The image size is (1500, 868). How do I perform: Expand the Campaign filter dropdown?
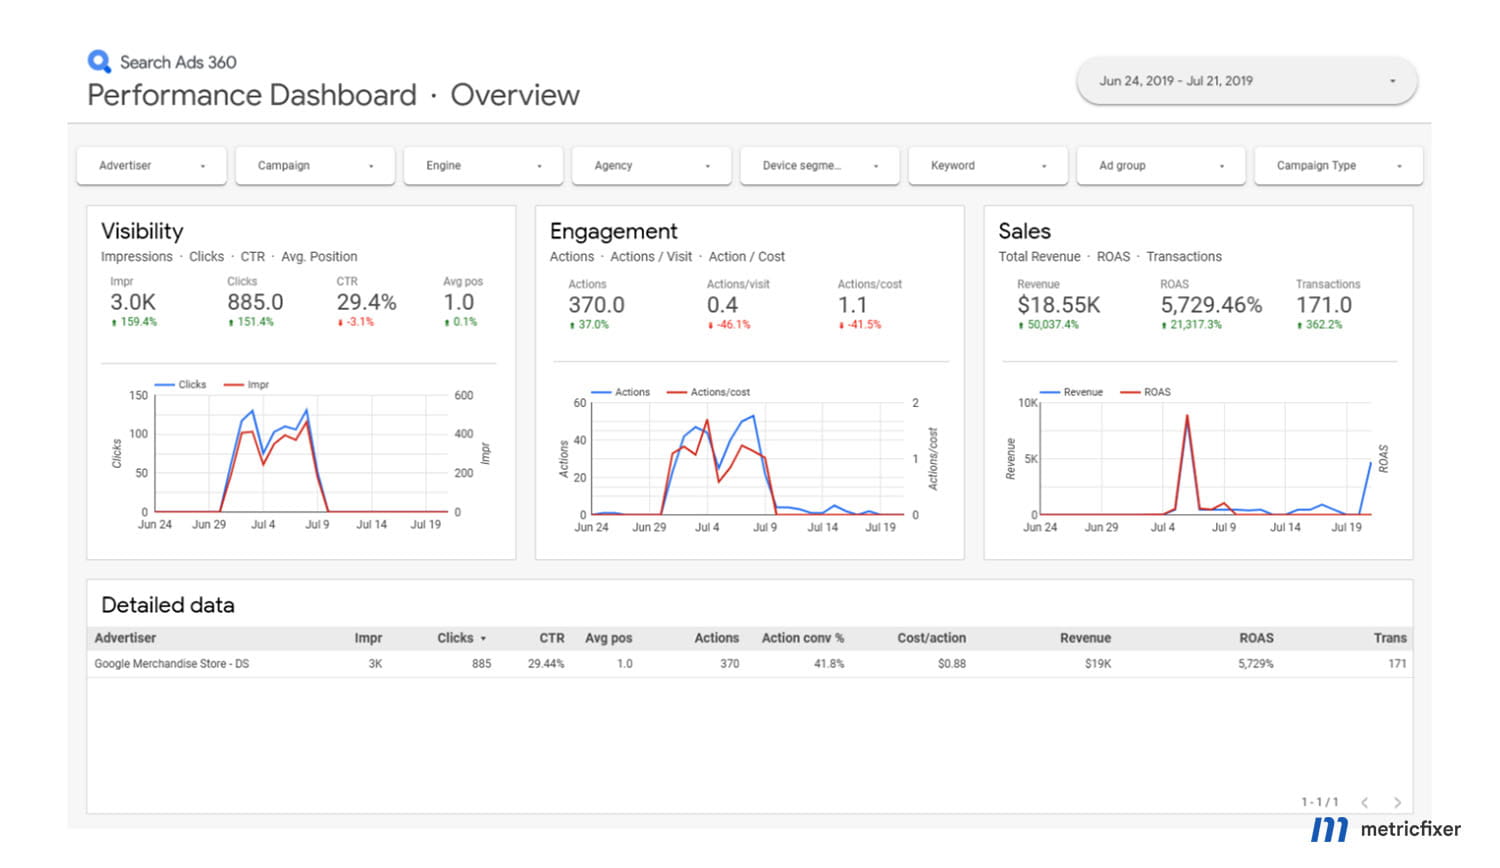(x=315, y=166)
